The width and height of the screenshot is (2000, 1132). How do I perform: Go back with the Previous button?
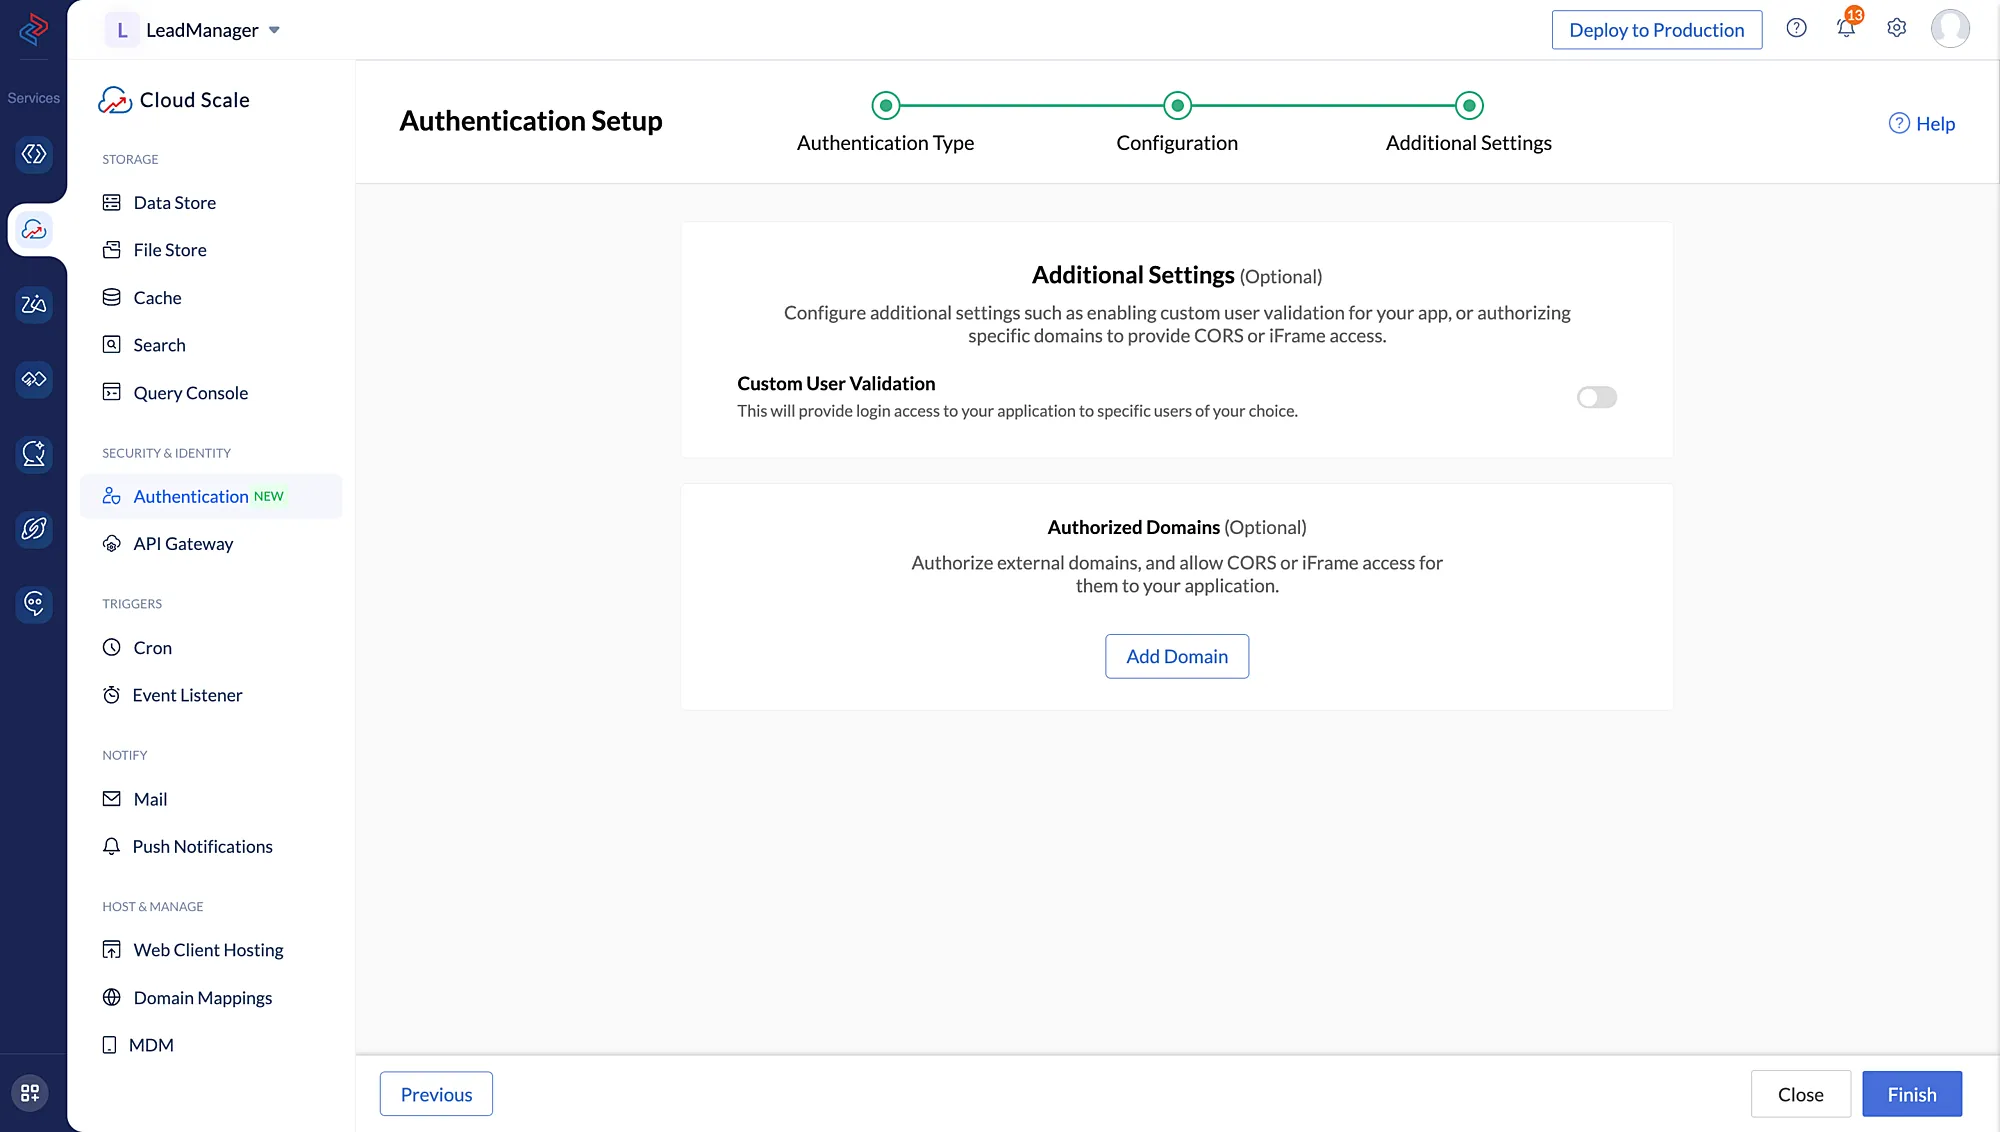point(436,1094)
